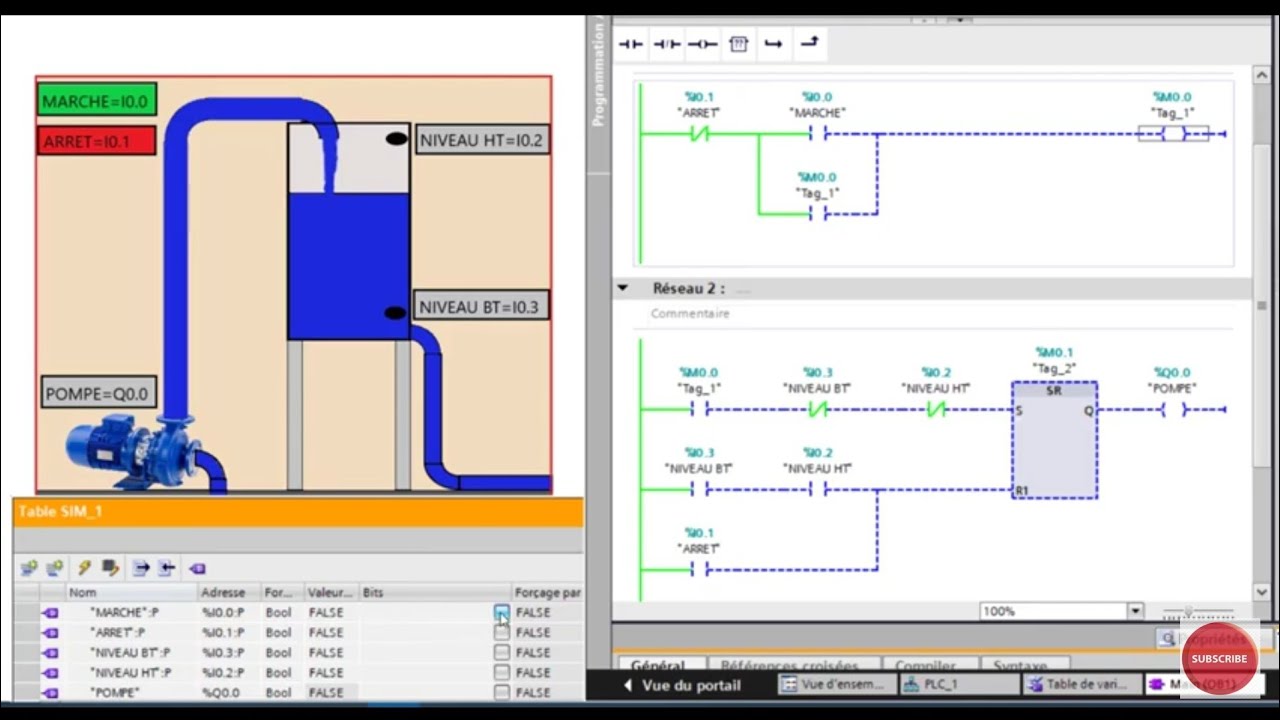
Task: Toggle the NIVEAU HT bit checkbox
Action: point(502,672)
